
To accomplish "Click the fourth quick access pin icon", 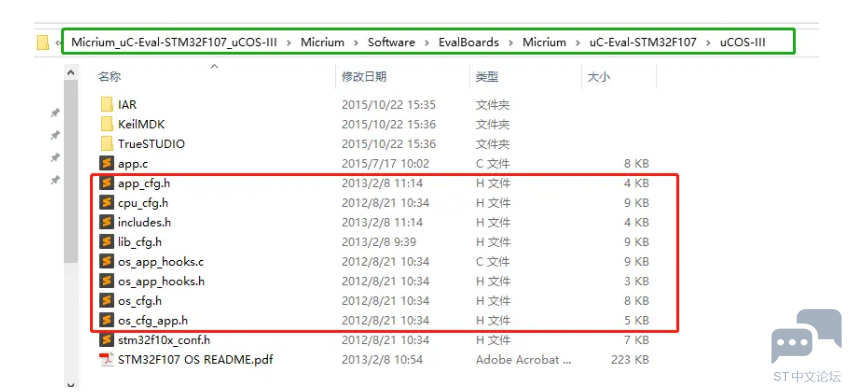I will point(55,179).
